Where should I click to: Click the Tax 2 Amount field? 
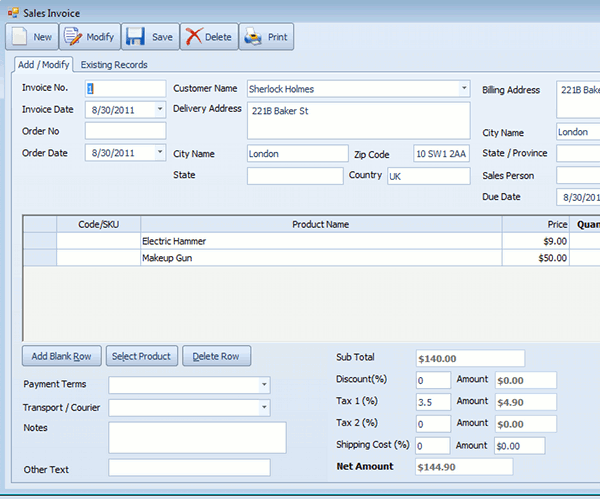click(526, 424)
